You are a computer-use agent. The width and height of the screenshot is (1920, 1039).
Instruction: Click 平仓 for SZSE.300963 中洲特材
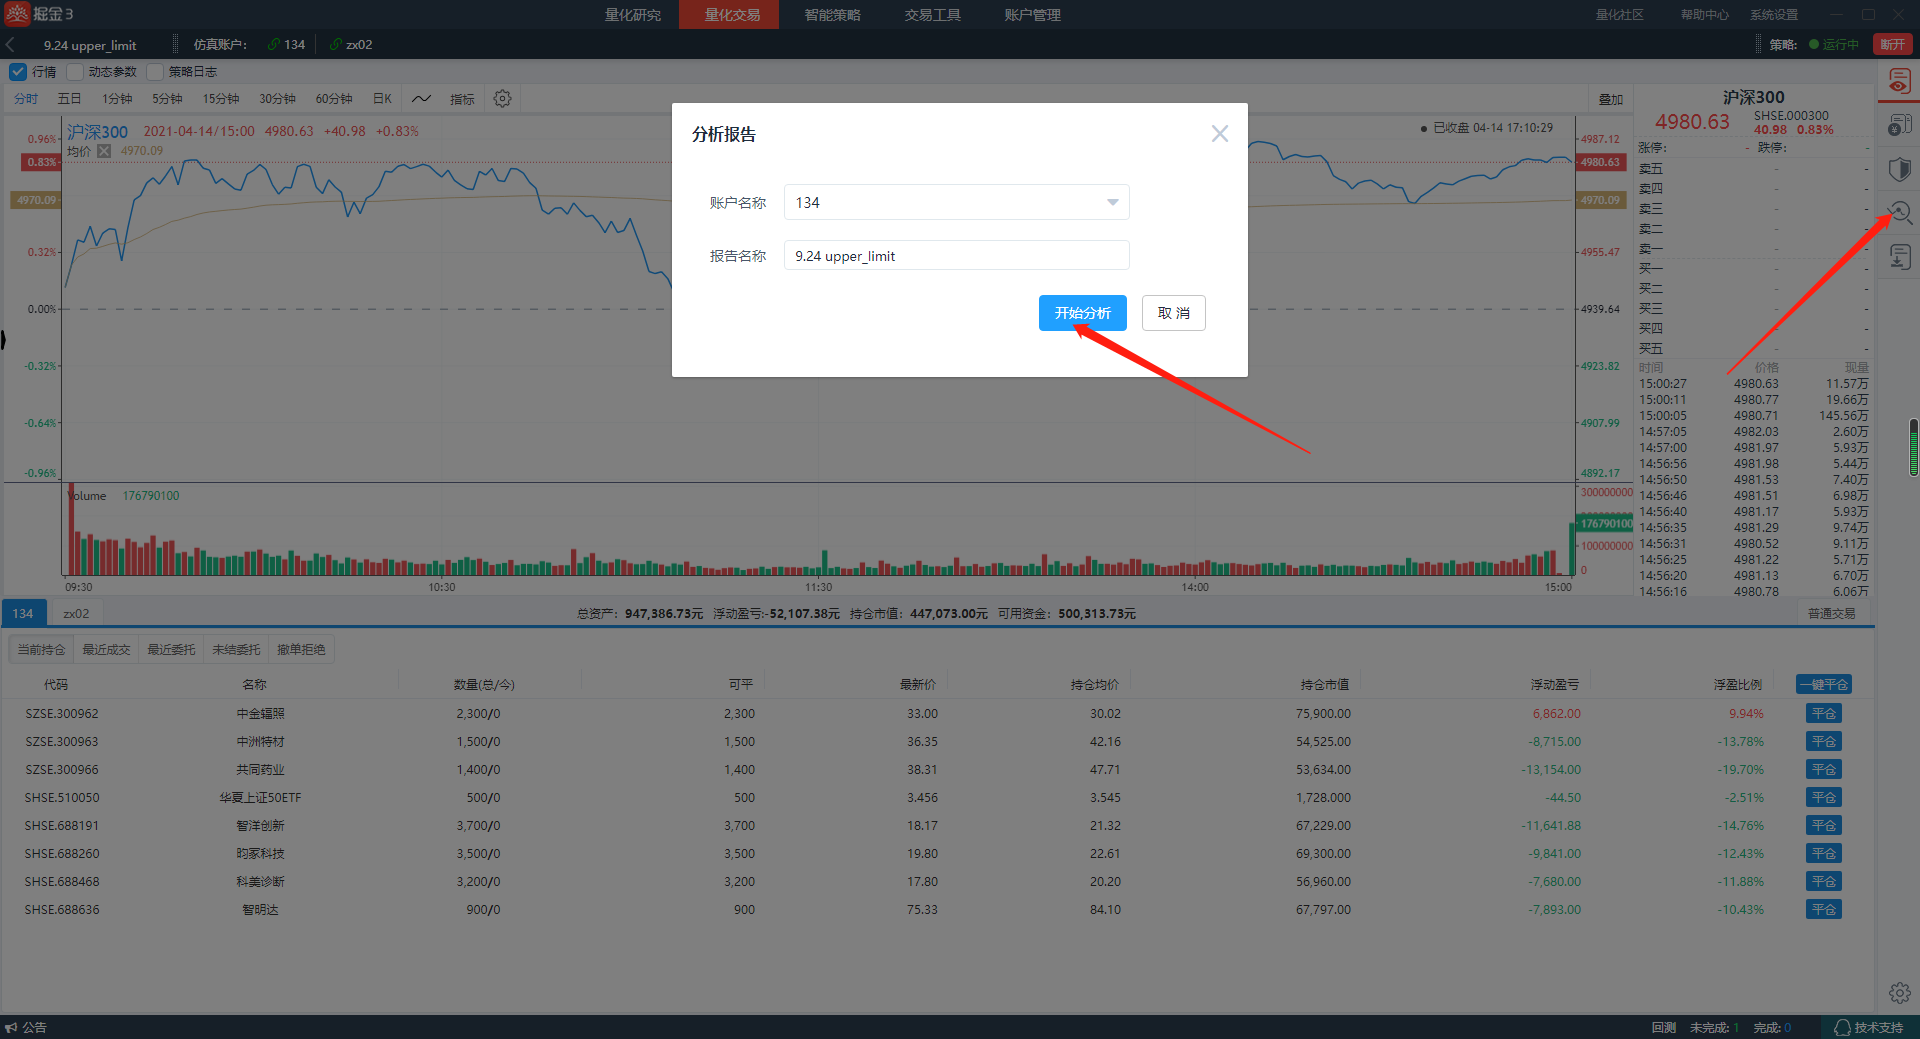[1824, 742]
